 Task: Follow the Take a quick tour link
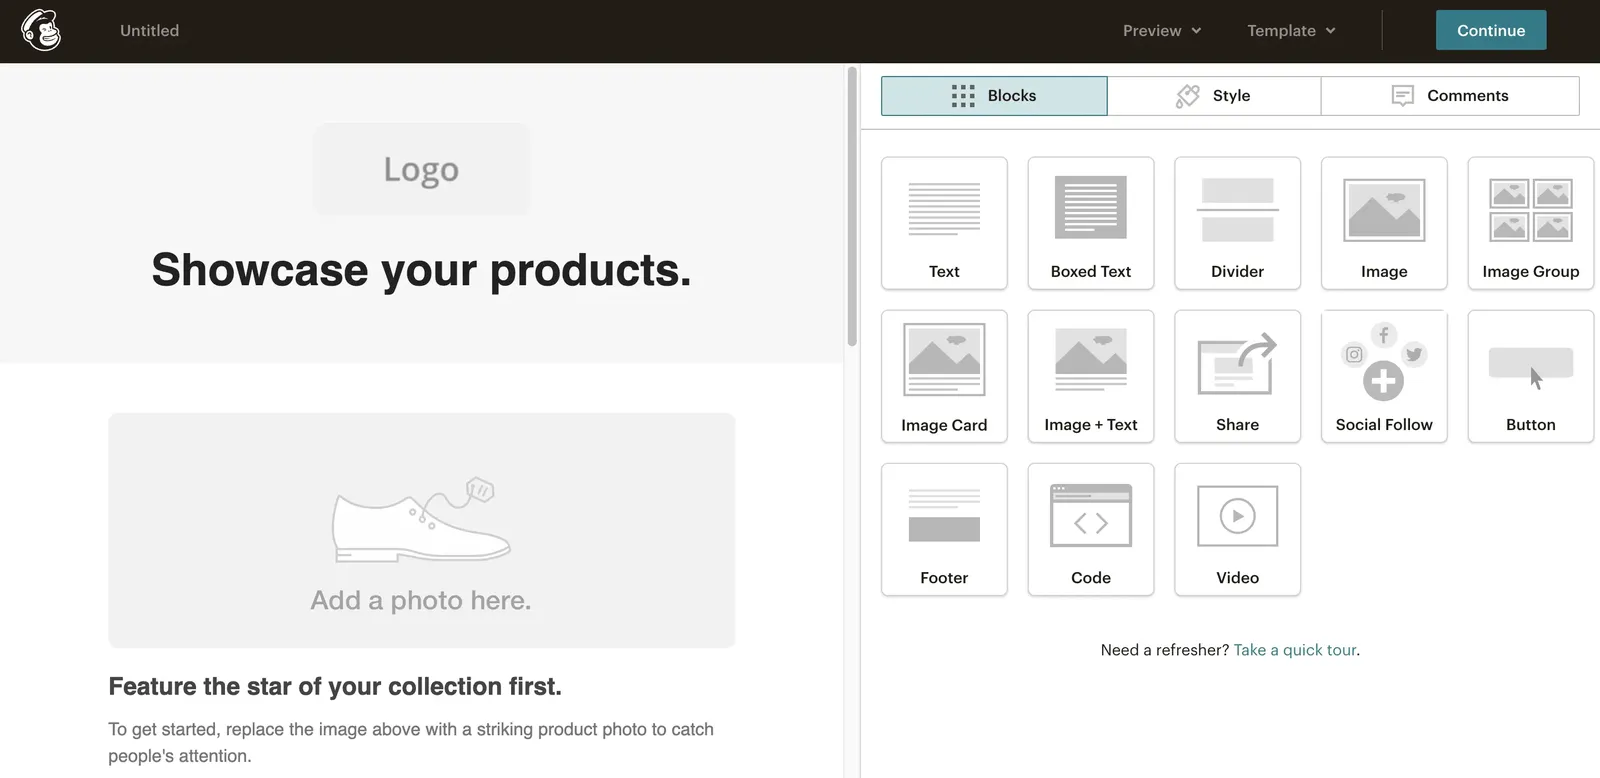tap(1295, 650)
